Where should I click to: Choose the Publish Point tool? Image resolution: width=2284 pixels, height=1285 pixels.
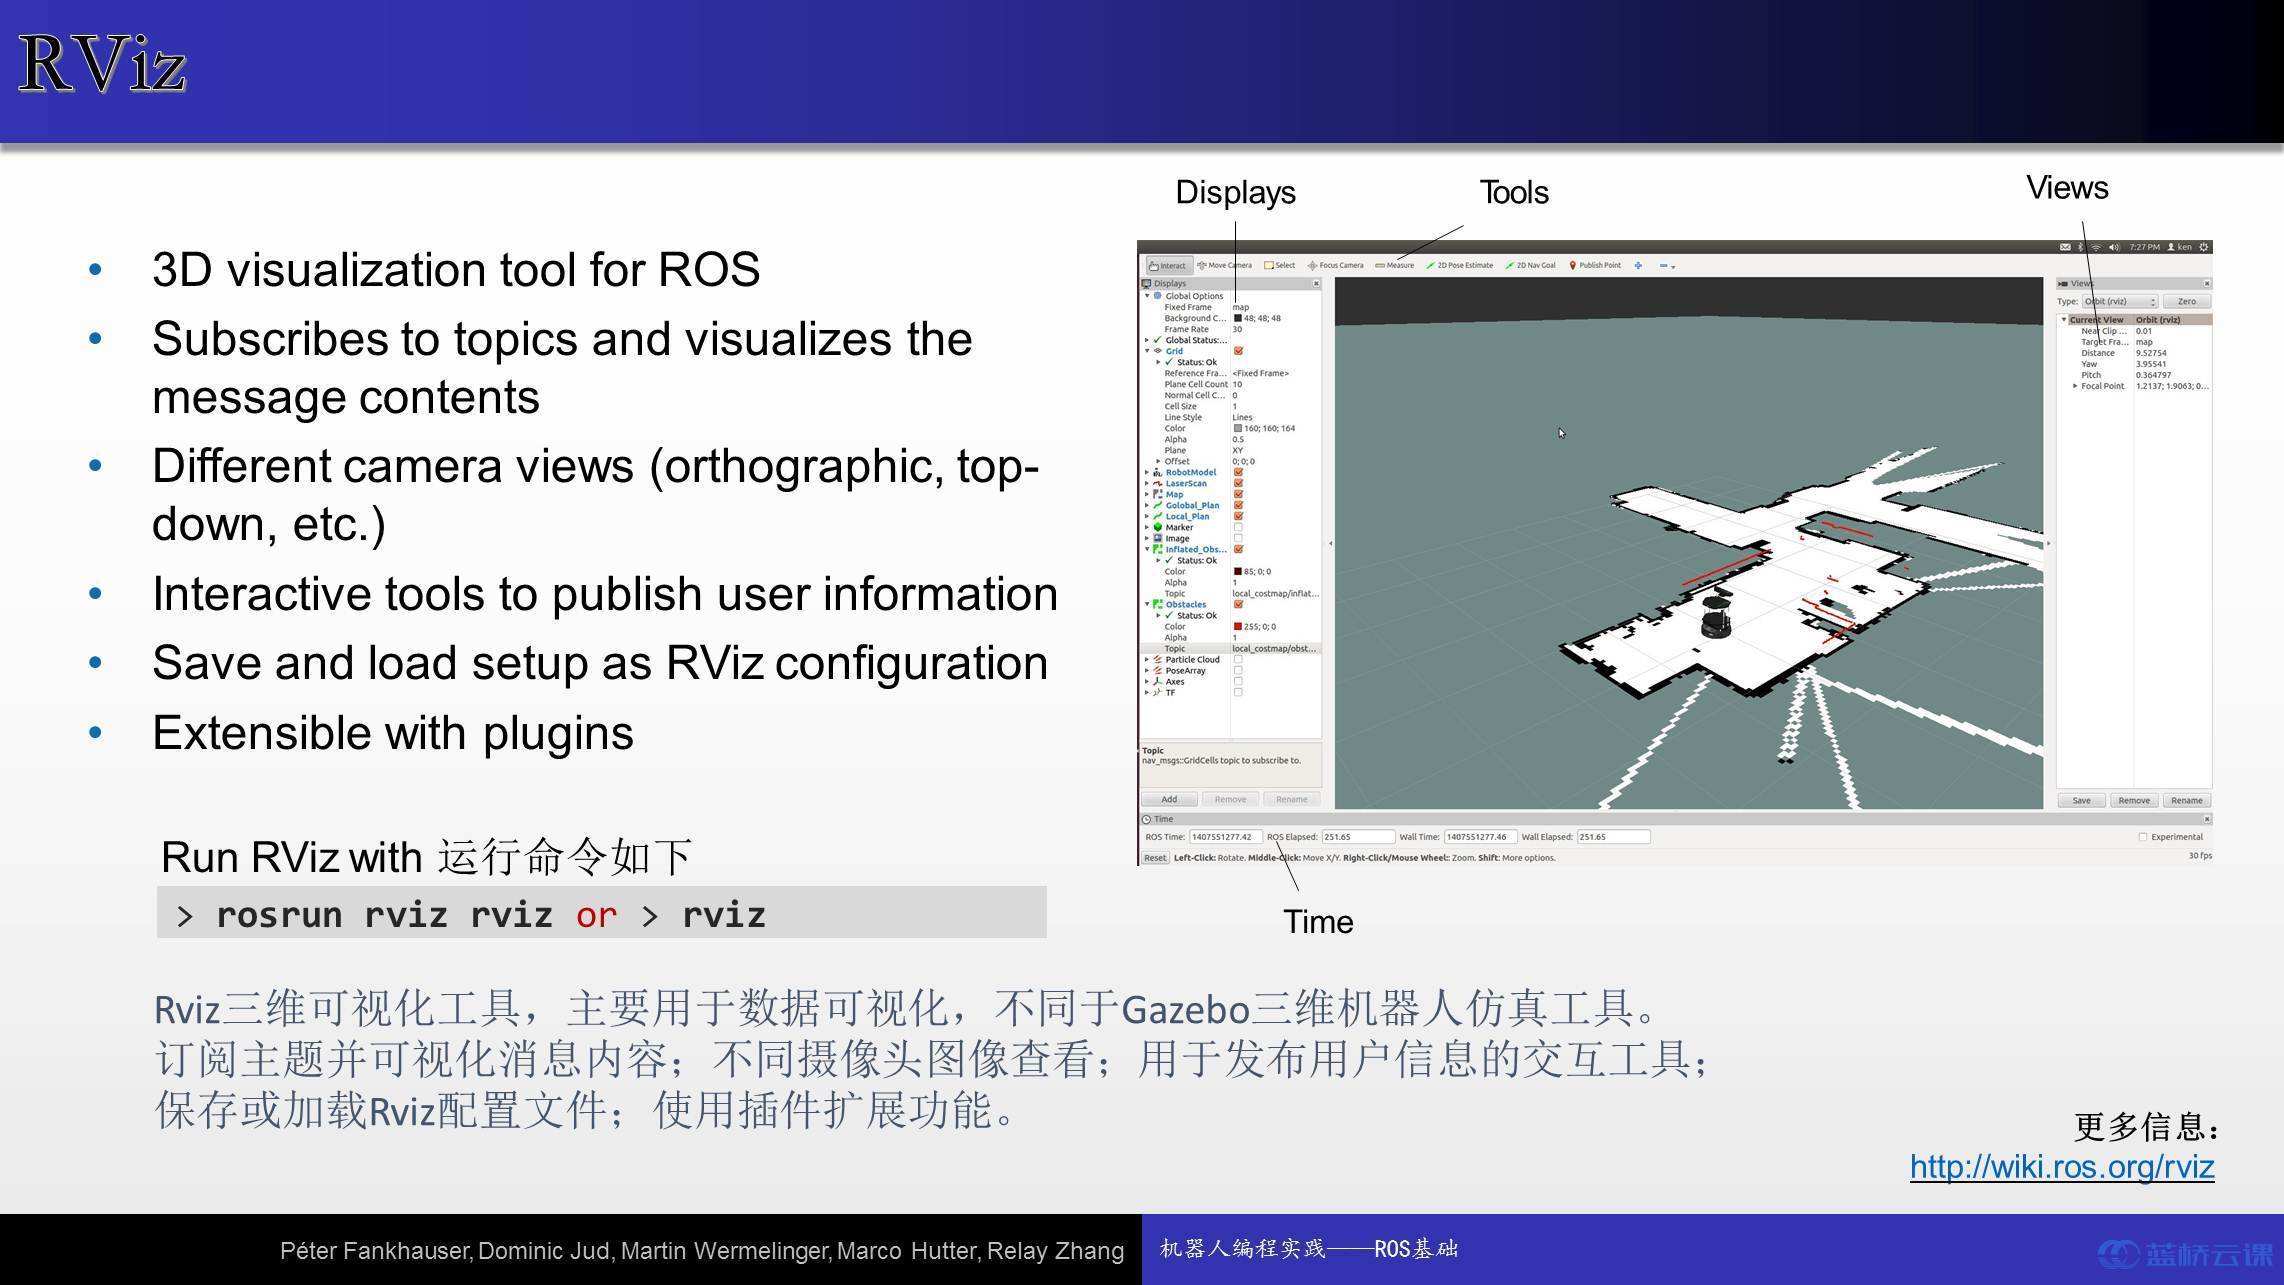(x=1594, y=266)
